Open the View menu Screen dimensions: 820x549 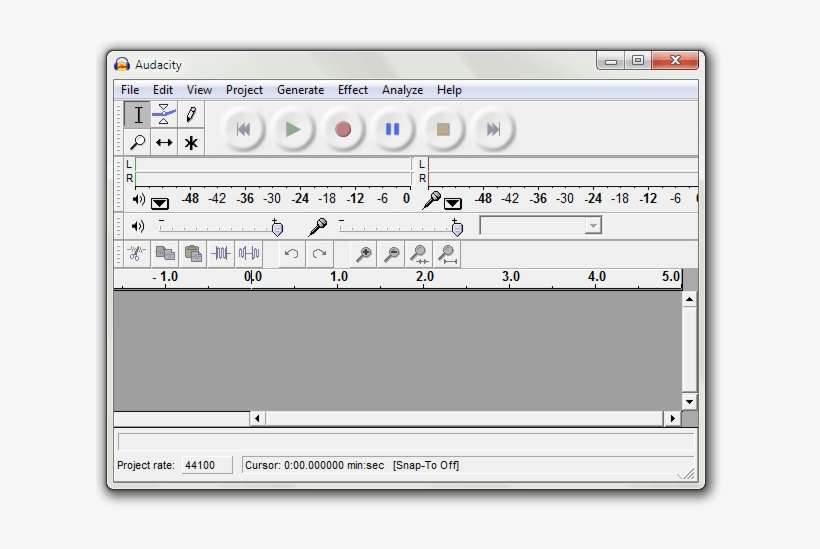click(x=199, y=90)
